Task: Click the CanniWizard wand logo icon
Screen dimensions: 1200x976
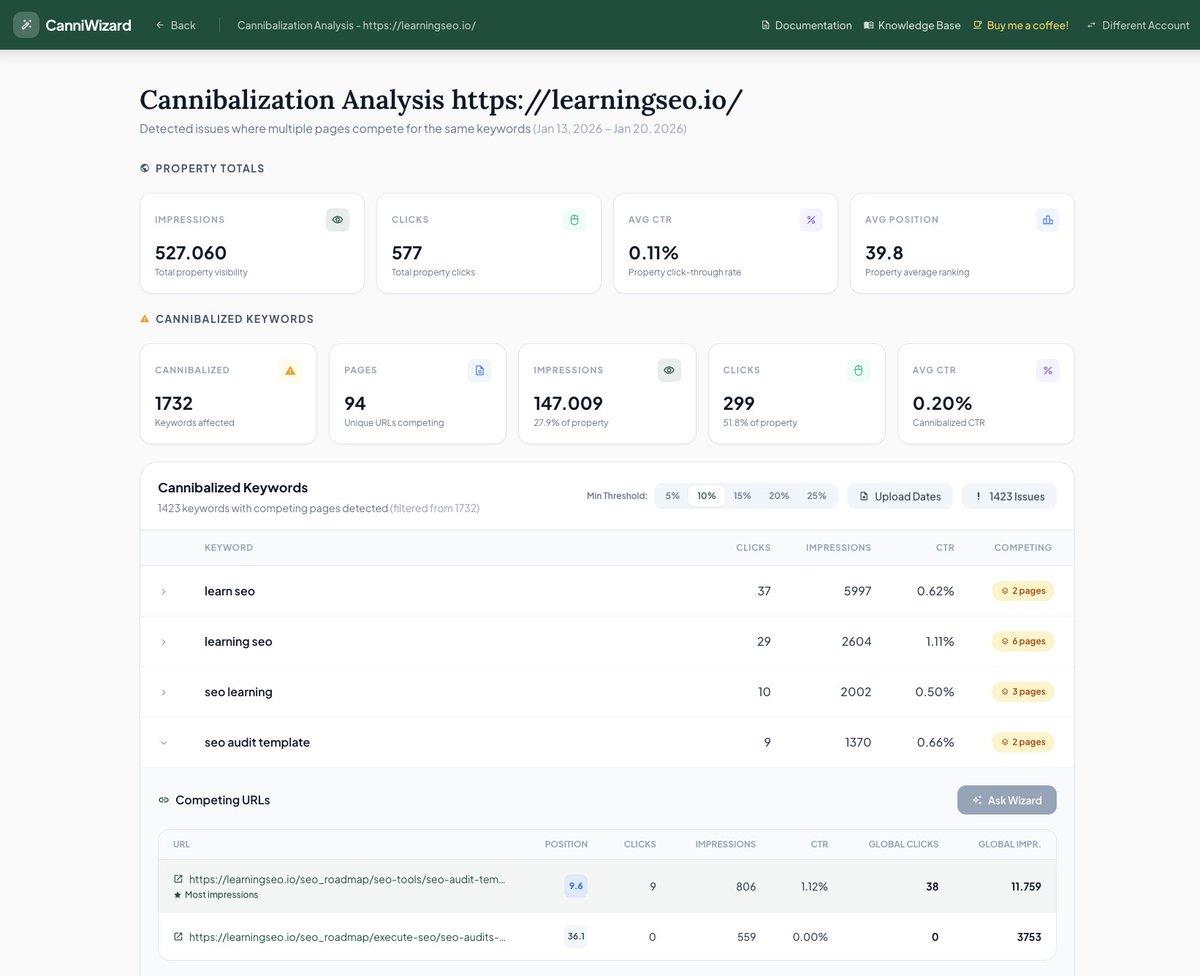Action: [x=26, y=24]
